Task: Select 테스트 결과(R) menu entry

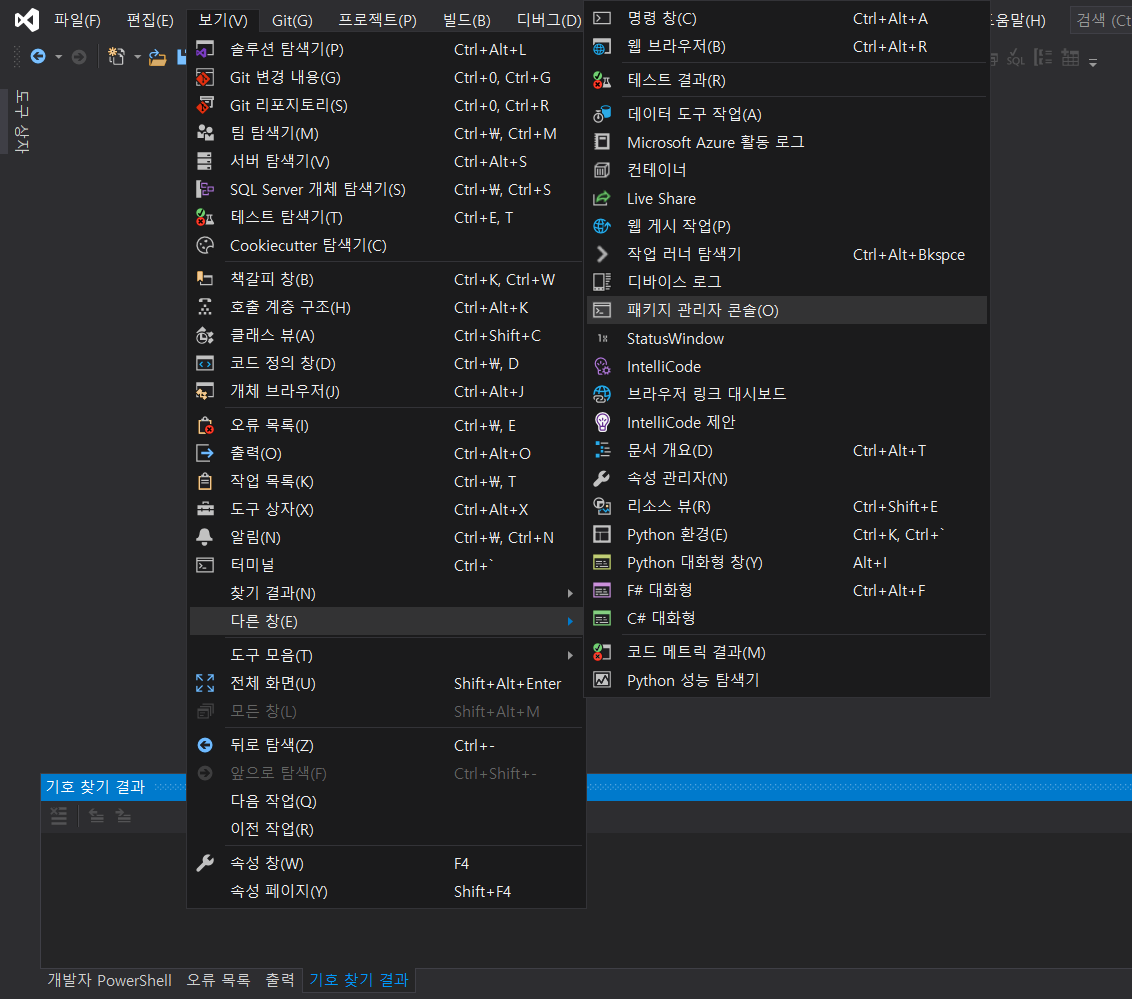Action: tap(786, 80)
